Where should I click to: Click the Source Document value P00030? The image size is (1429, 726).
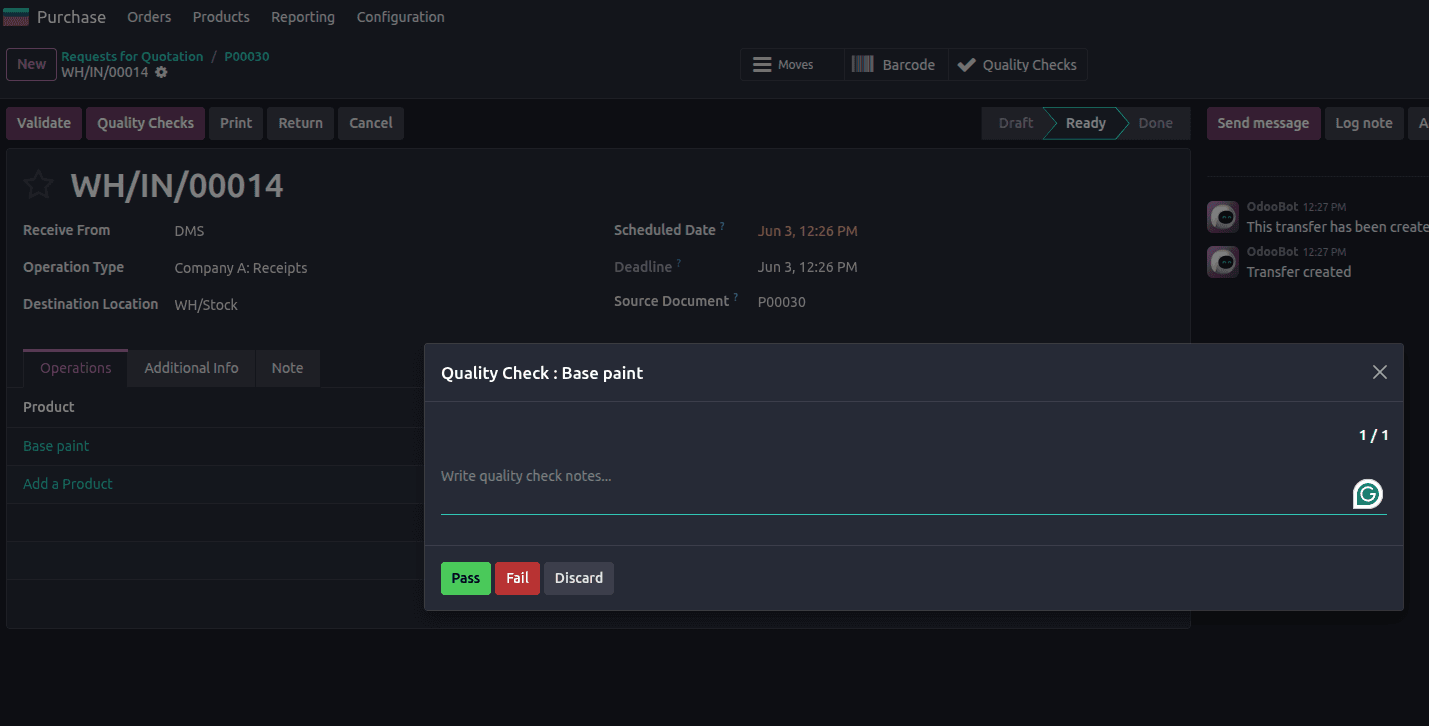[x=781, y=302]
